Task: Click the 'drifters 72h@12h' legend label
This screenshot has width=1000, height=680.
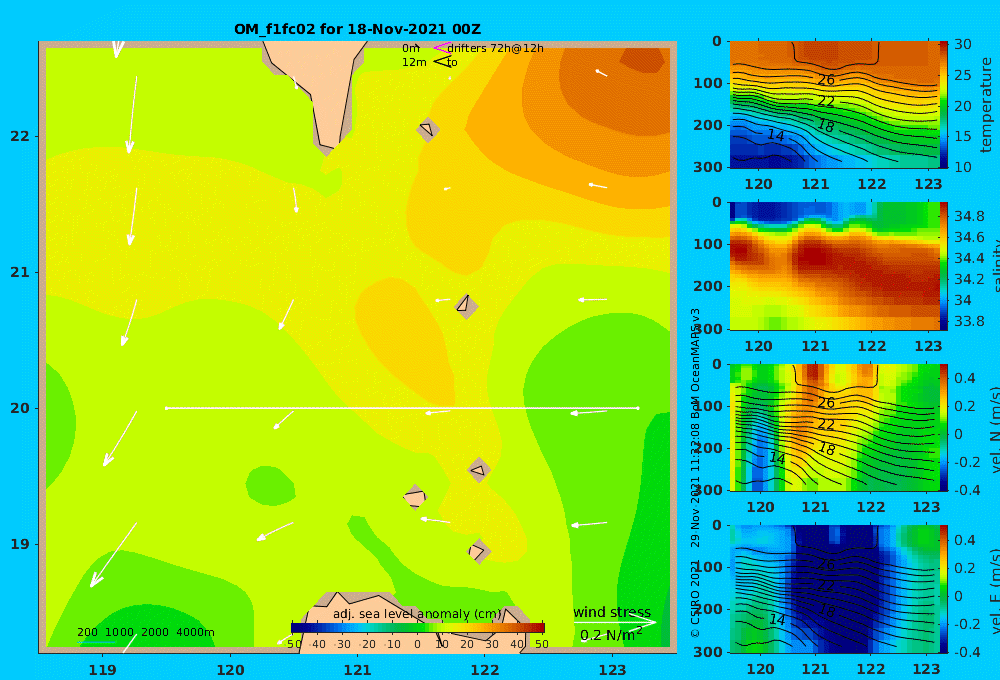Action: (495, 48)
